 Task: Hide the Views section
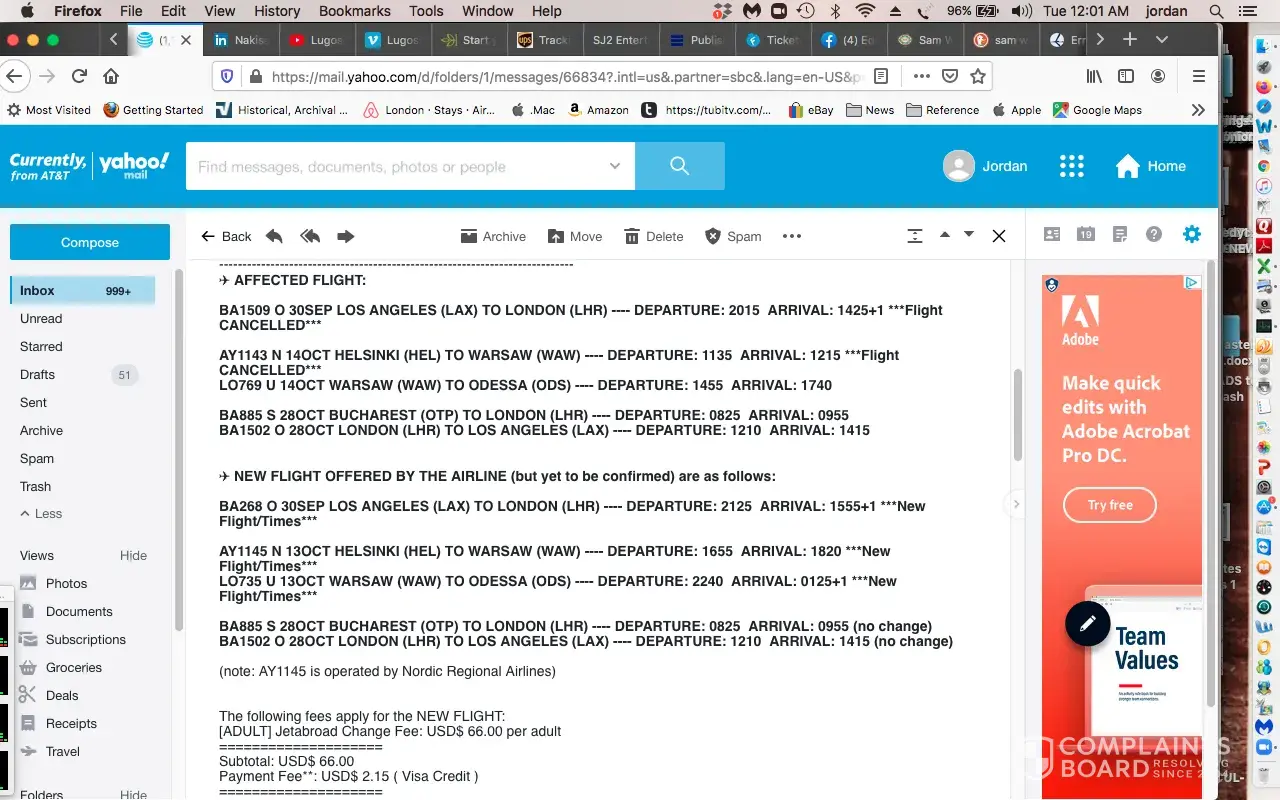[x=133, y=555]
